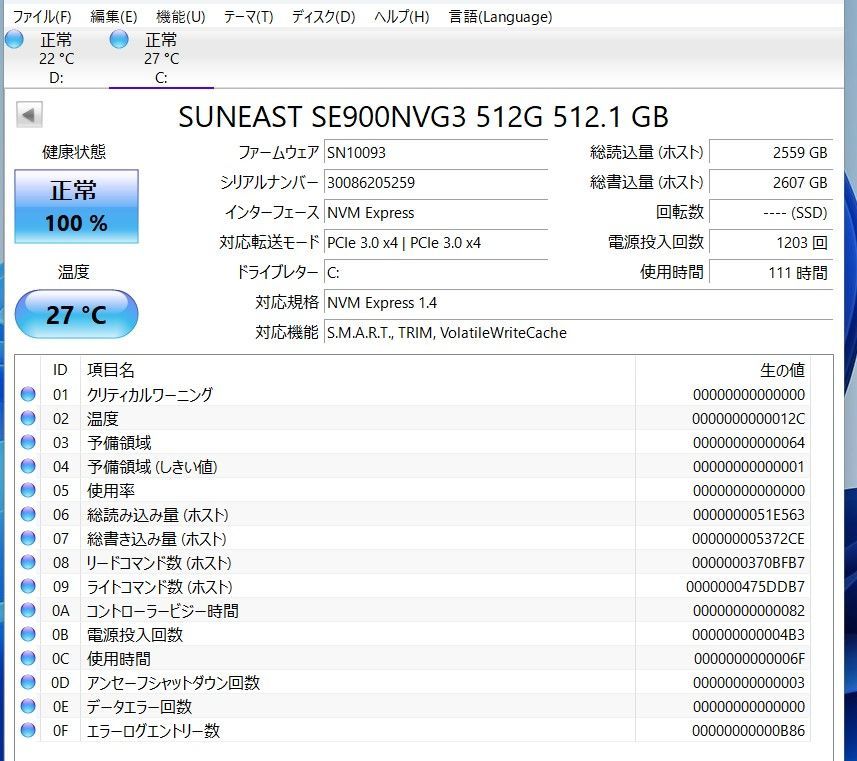Click raw value 000000000004B3
This screenshot has width=857, height=761.
748,635
